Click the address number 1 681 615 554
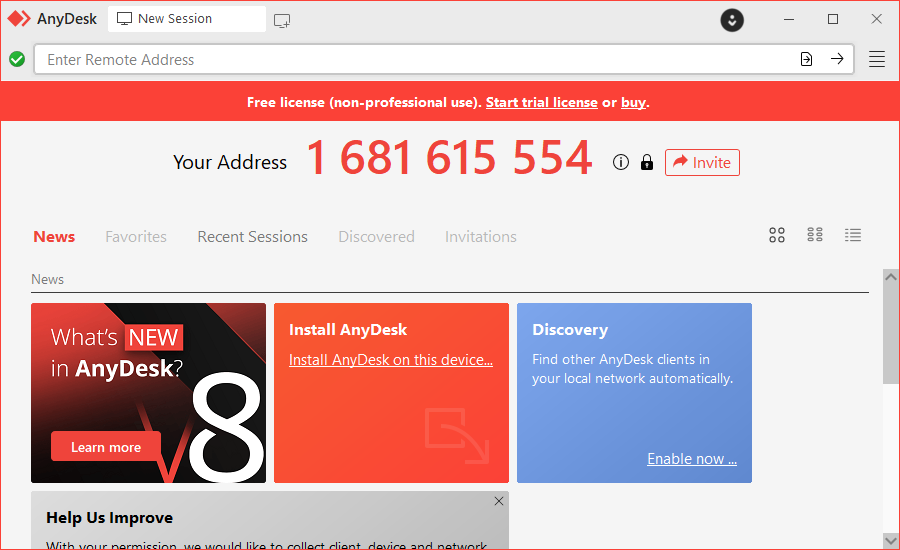Screen dimensions: 900x550 (x=449, y=158)
